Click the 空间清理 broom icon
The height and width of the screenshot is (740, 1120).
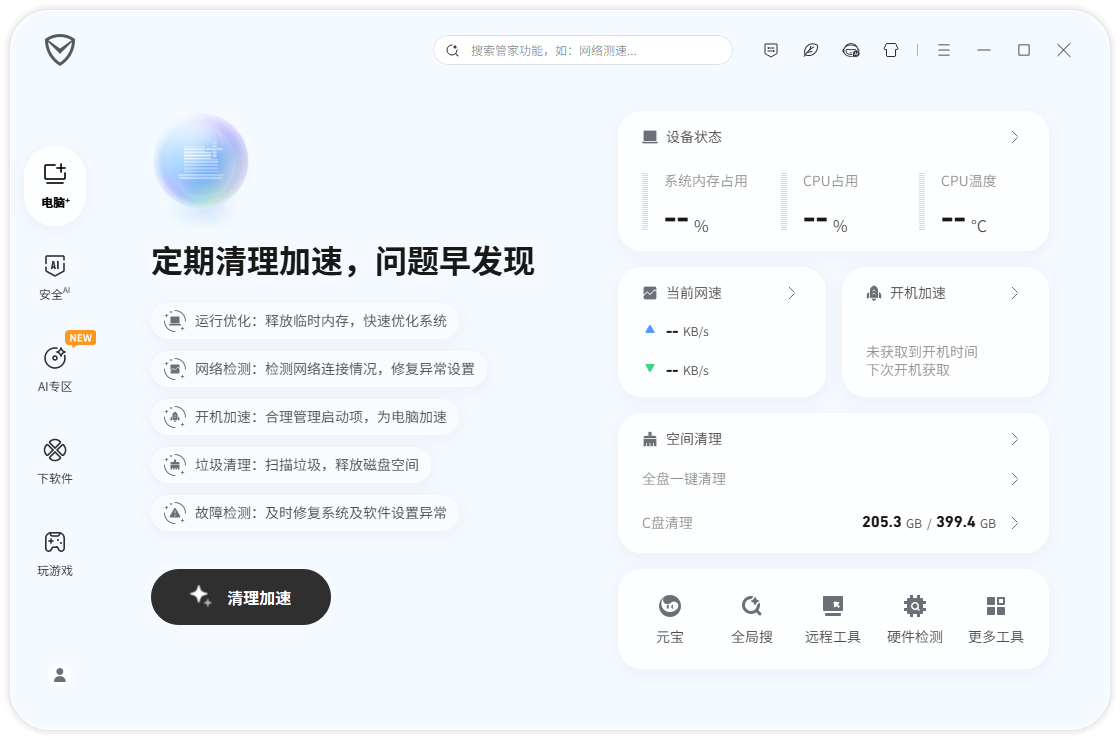[x=649, y=439]
